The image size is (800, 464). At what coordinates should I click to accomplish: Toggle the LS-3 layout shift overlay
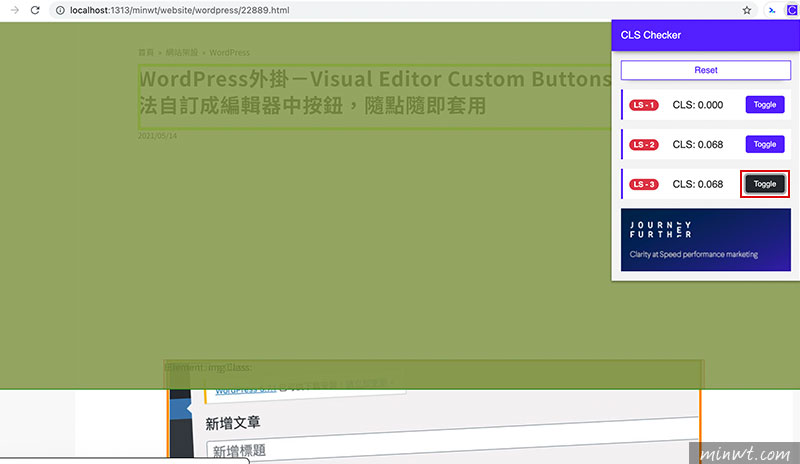click(765, 184)
